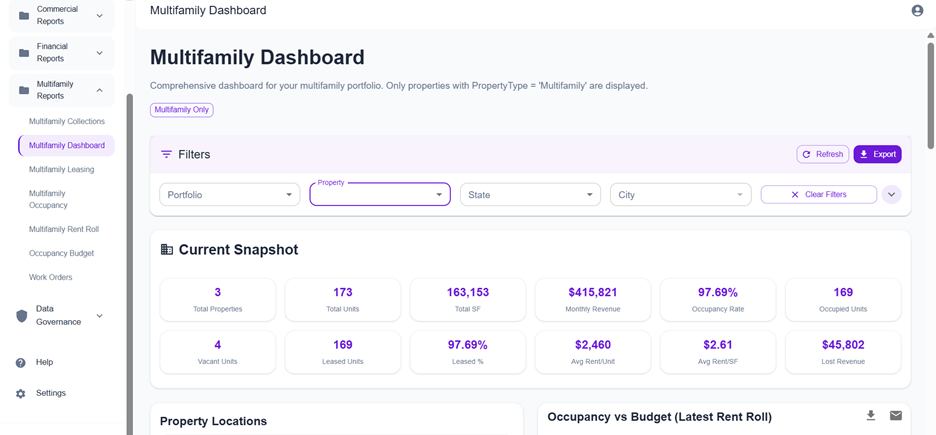Open the Portfolio dropdown

pyautogui.click(x=230, y=195)
